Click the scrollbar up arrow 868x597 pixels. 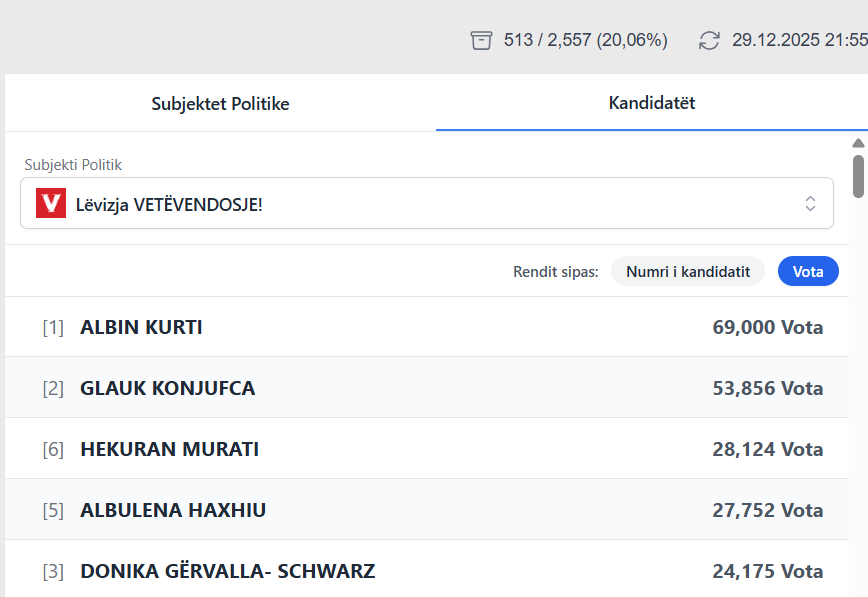tap(858, 143)
